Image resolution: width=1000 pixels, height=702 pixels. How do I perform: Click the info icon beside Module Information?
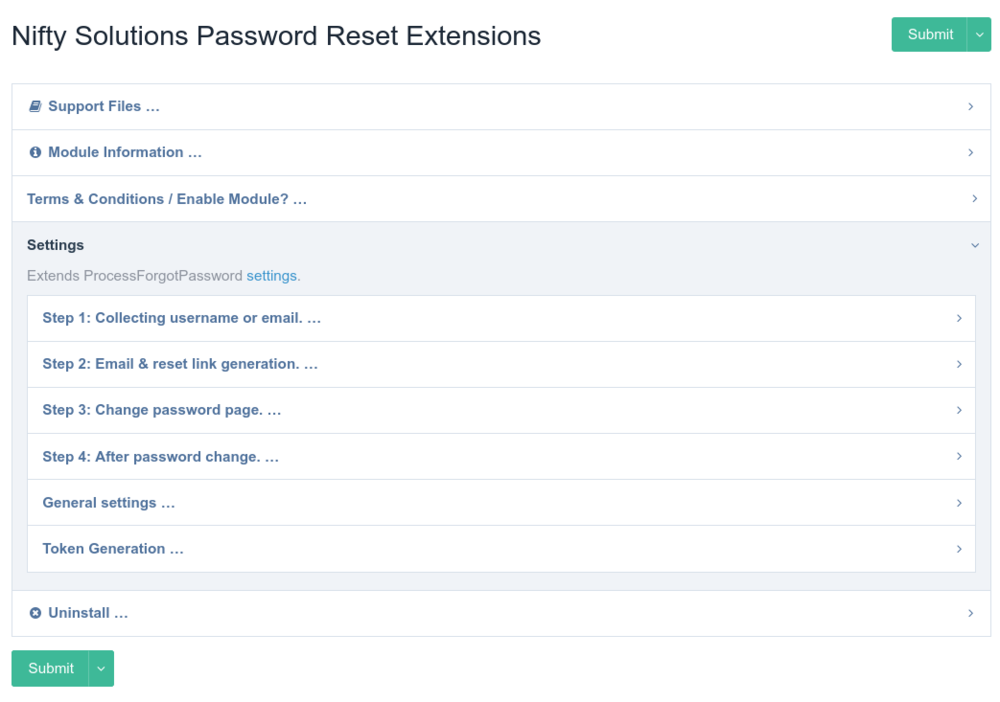pos(35,153)
